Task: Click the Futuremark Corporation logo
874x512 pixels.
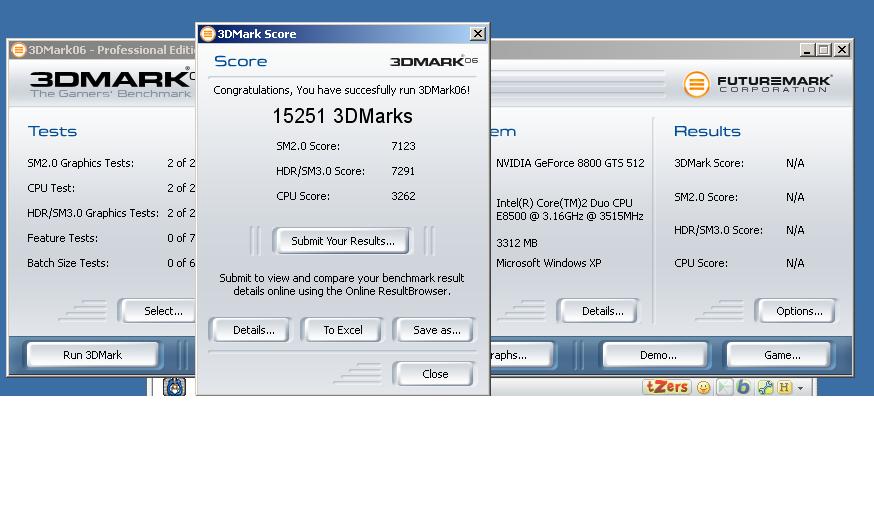Action: click(x=757, y=84)
